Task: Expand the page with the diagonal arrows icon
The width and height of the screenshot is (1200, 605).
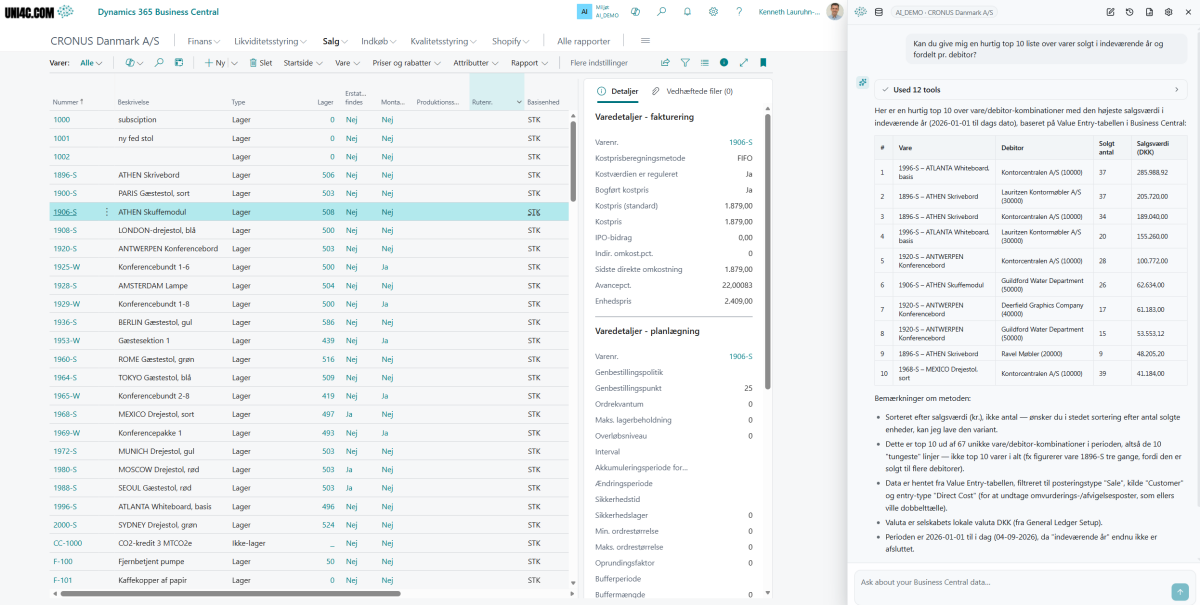Action: click(x=744, y=62)
